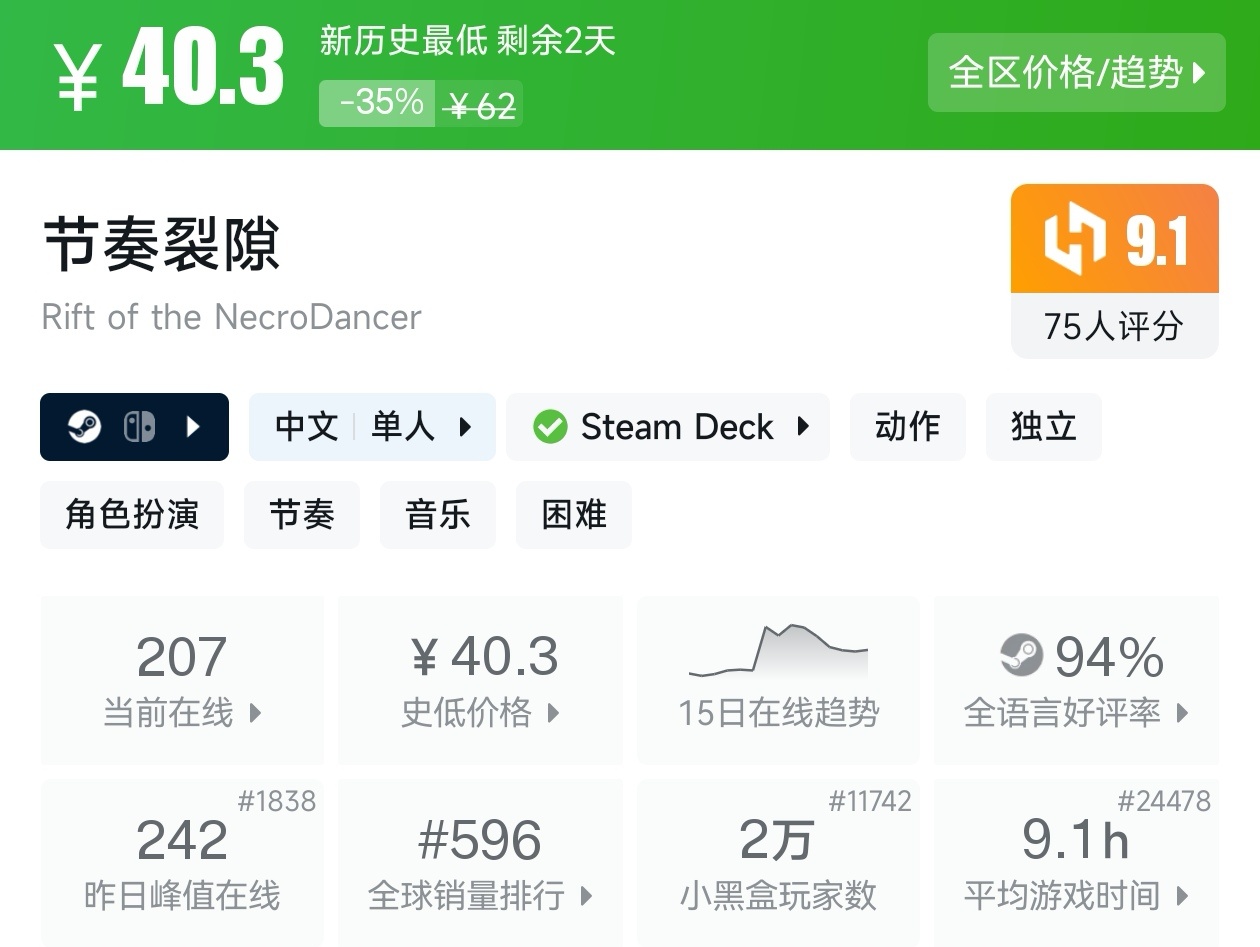
Task: Click the Xiaoheihe logo on score badge
Action: pos(1074,239)
